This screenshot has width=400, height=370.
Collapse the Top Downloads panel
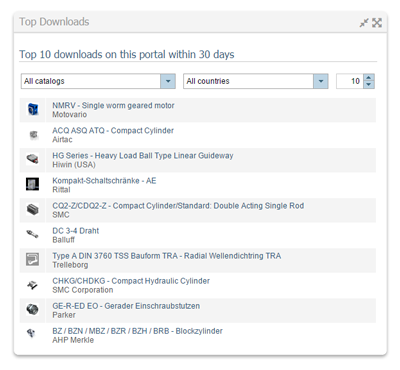point(364,23)
